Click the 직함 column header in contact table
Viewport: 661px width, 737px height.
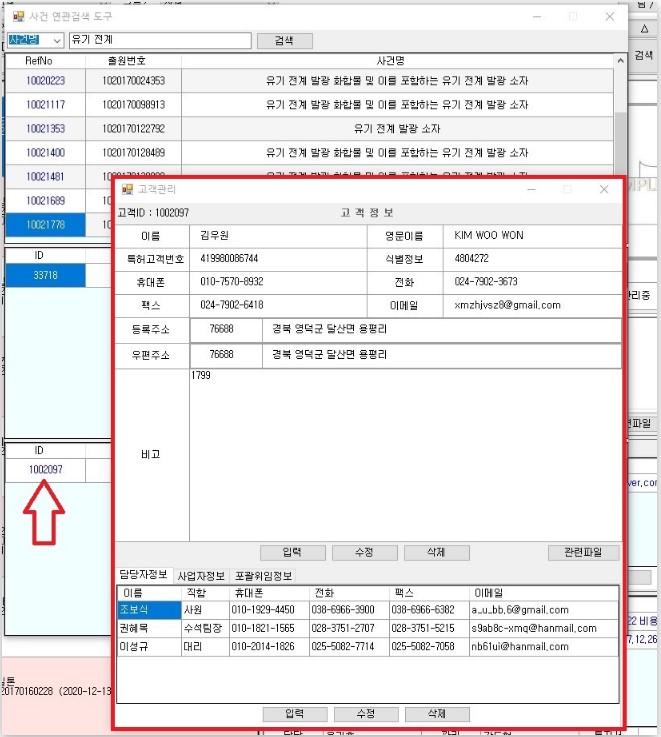(205, 593)
